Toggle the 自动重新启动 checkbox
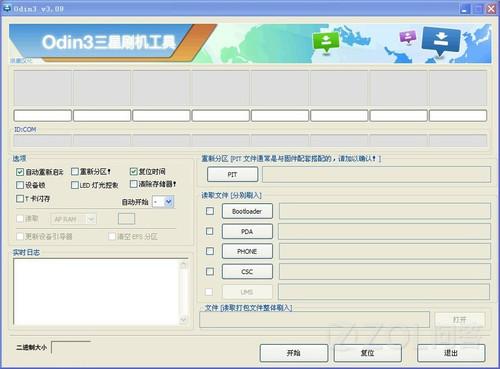500x369 pixels. coord(20,172)
